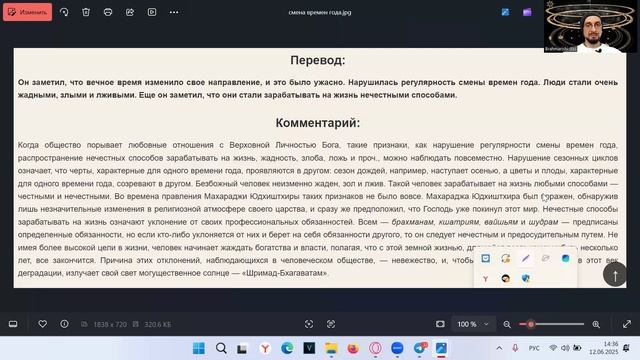Open the share icon in the top toolbar
Viewport: 640px width, 360px height.
(130, 12)
